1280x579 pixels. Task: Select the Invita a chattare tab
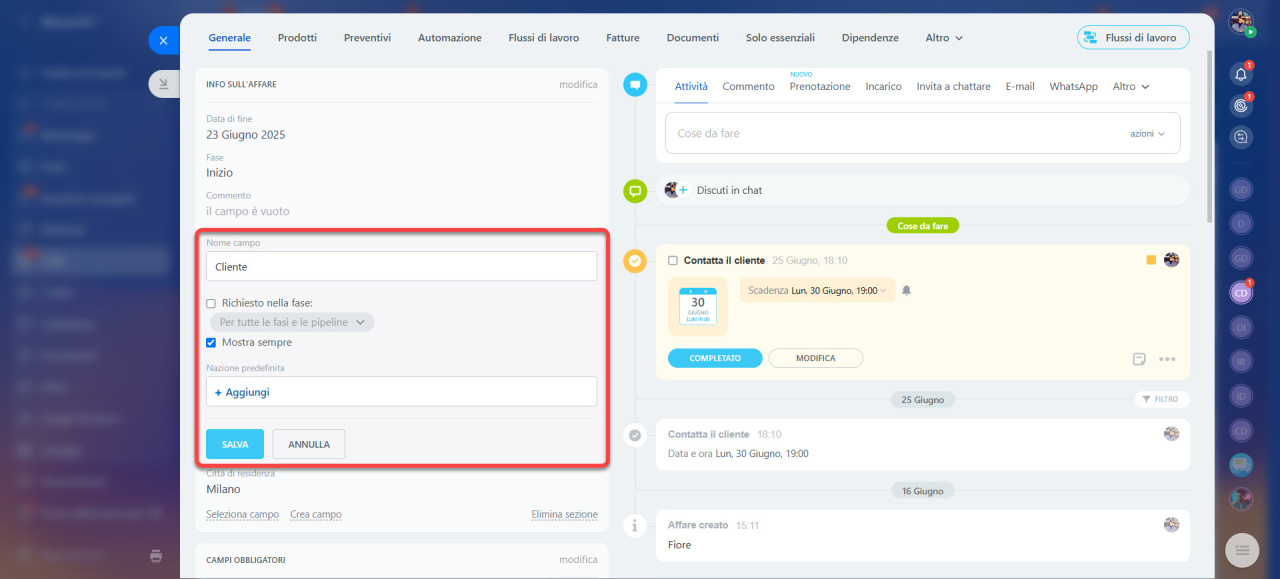point(954,87)
